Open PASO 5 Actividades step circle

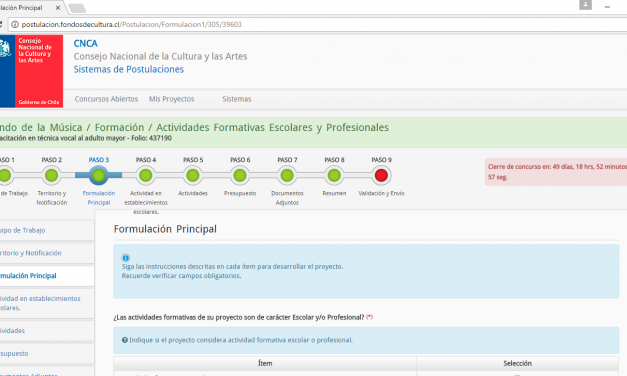click(x=193, y=175)
